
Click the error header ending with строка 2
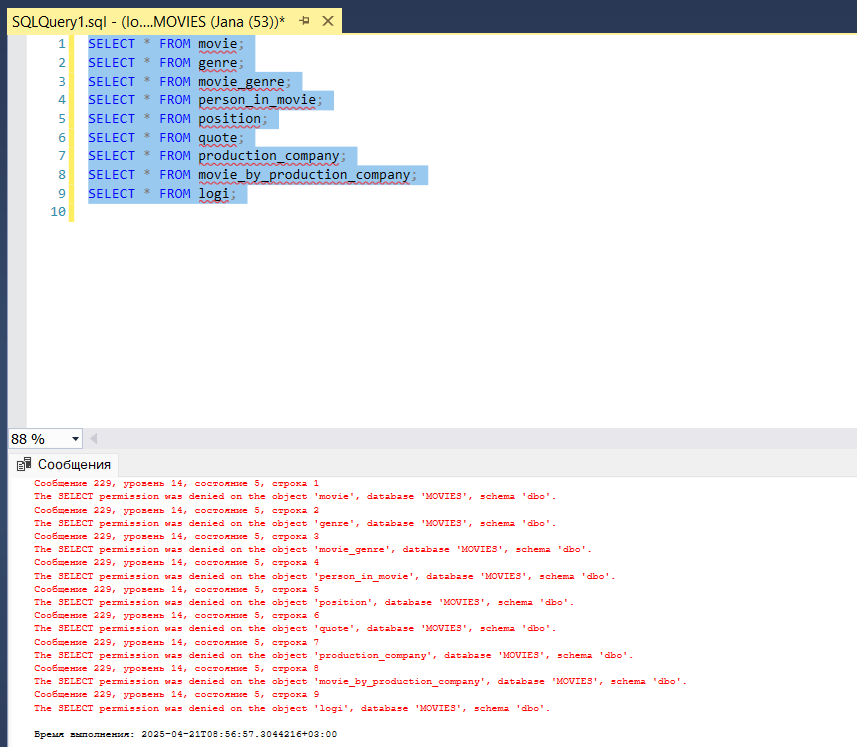click(177, 510)
